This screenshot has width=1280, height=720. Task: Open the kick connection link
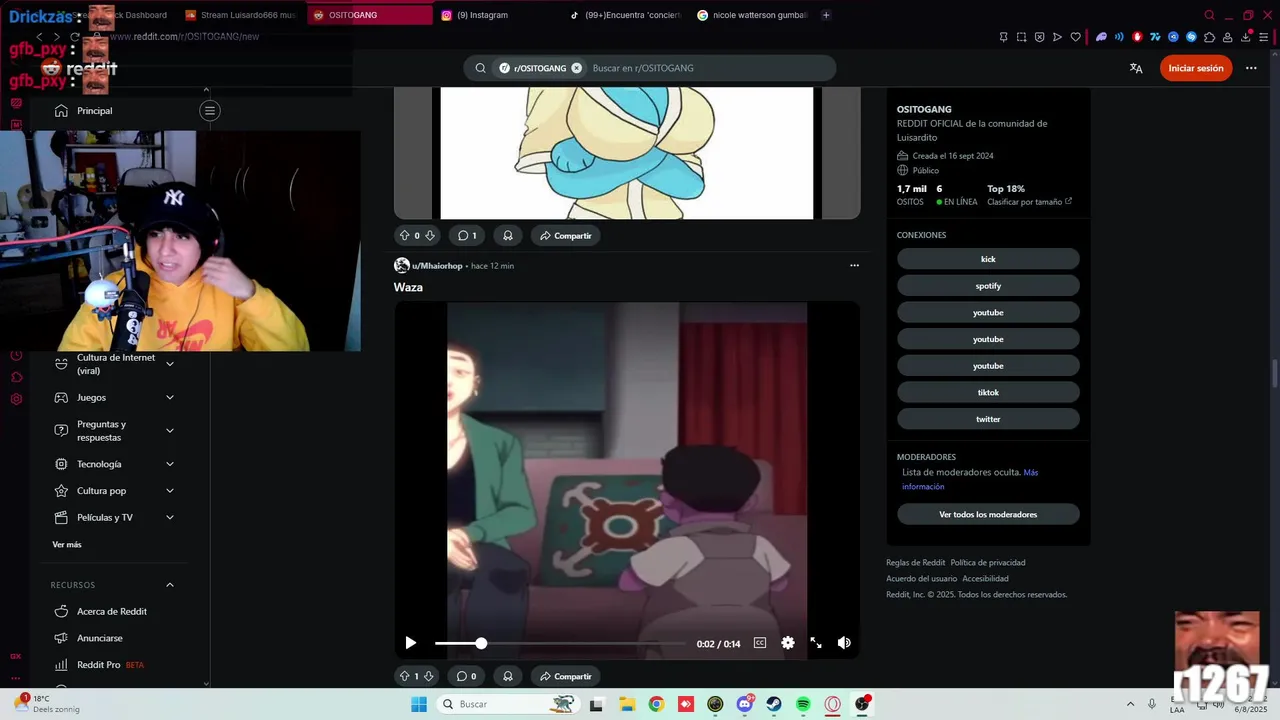[988, 259]
